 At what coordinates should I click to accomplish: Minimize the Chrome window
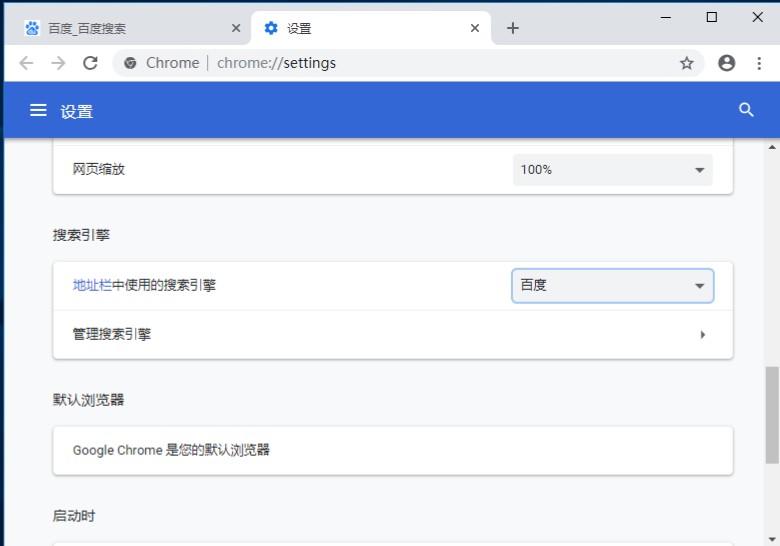coord(666,17)
